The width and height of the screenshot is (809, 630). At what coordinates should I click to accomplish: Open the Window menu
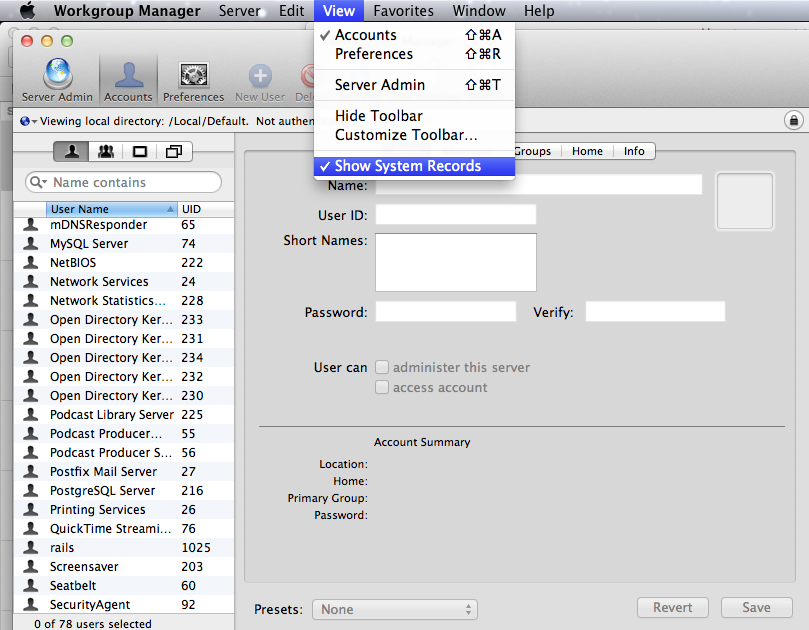coord(479,10)
